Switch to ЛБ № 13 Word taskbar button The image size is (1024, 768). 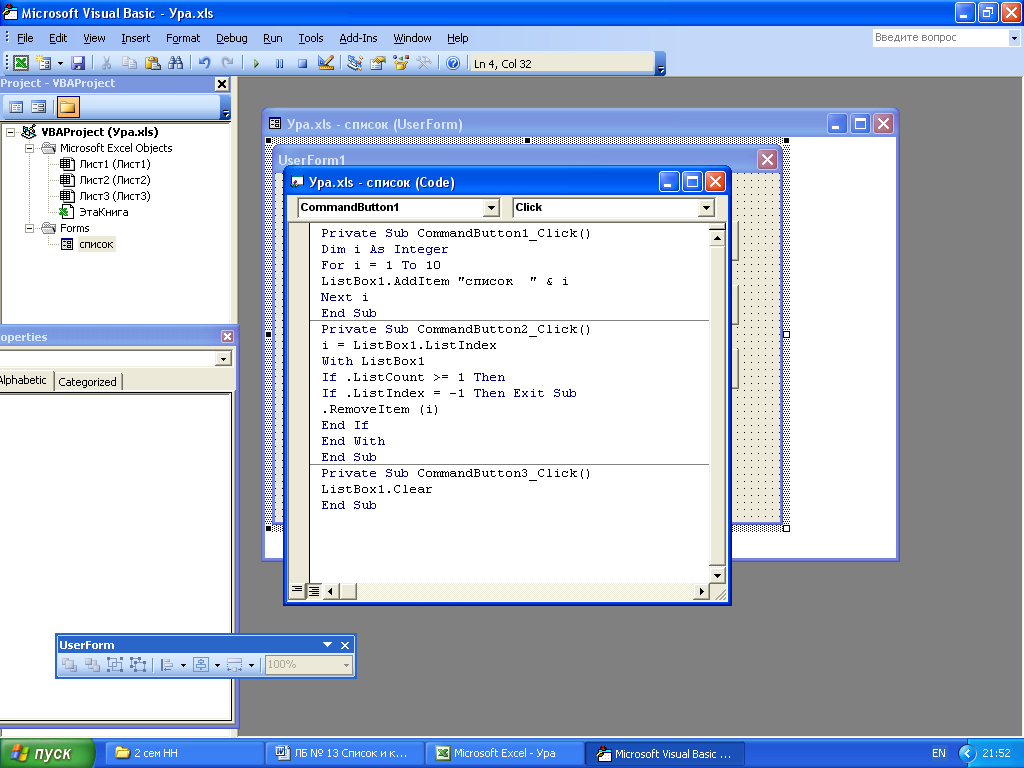coord(344,754)
